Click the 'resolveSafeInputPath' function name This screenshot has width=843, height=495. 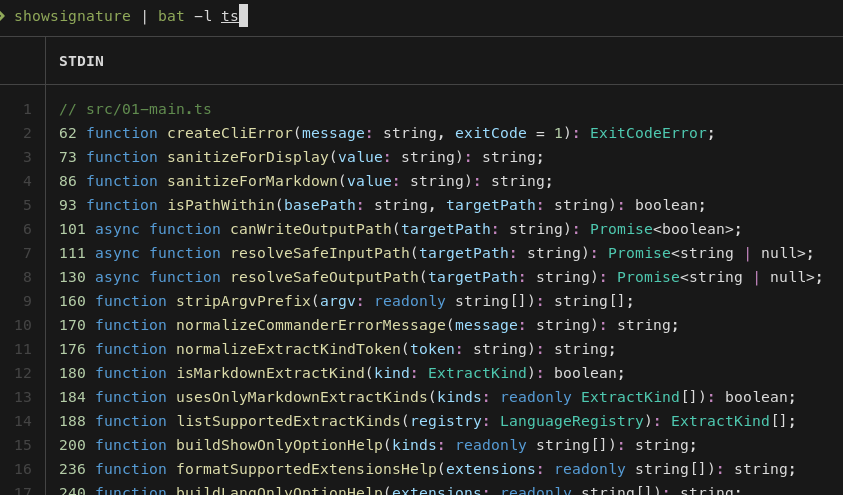pyautogui.click(x=320, y=253)
